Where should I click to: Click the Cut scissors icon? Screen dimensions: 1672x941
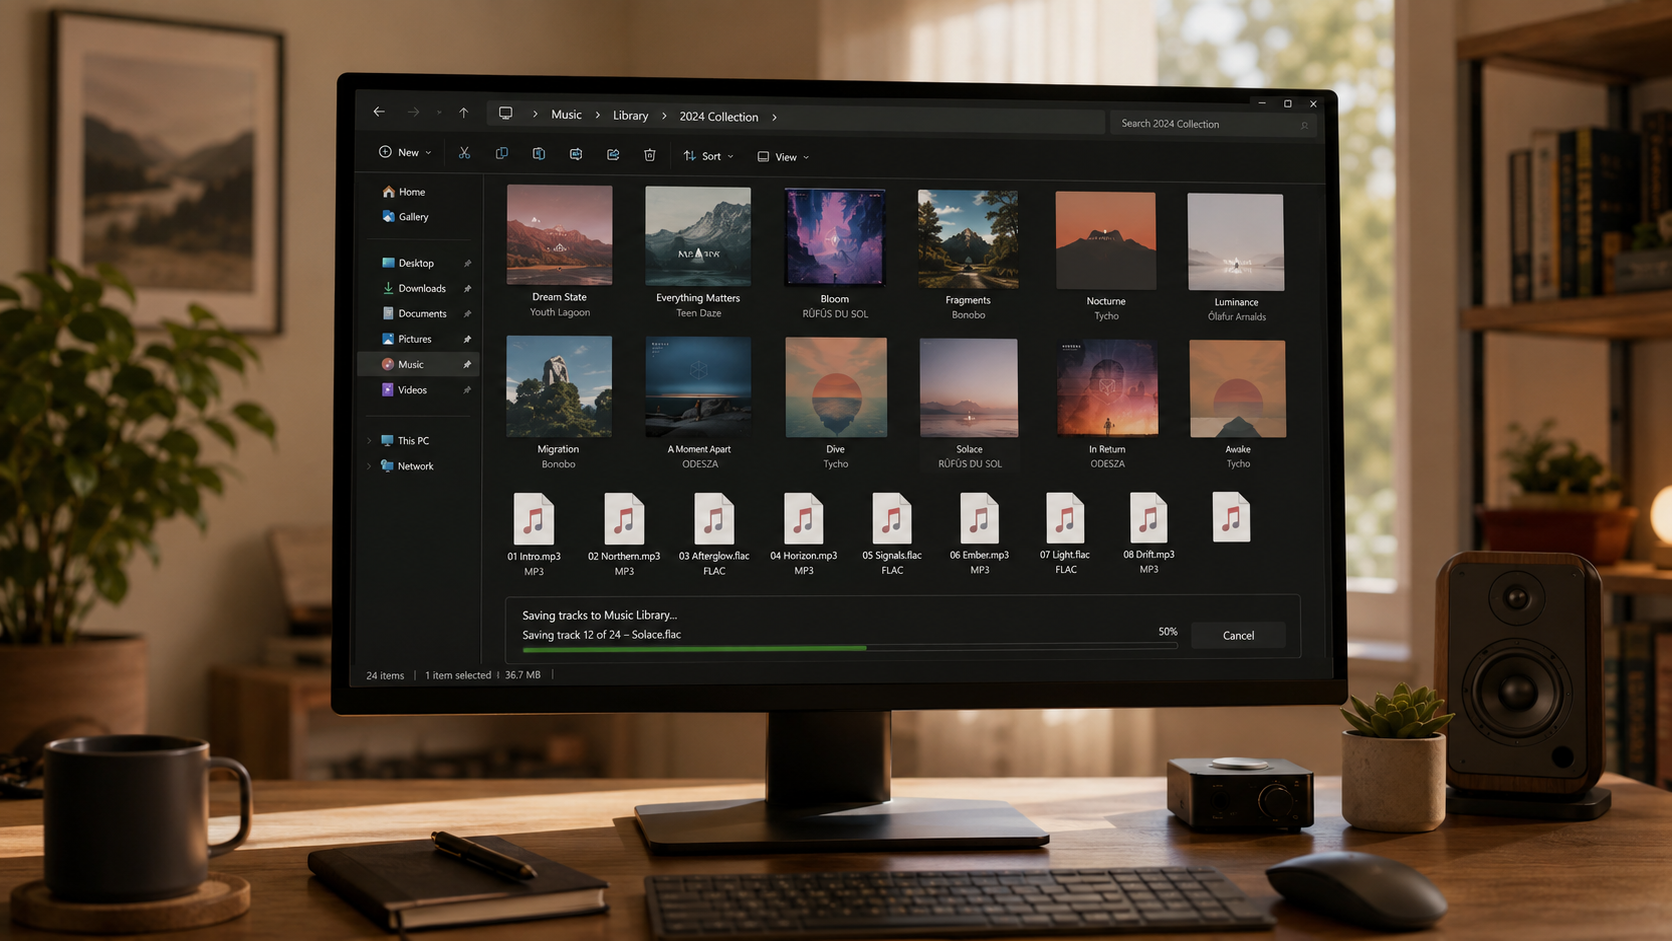(464, 153)
